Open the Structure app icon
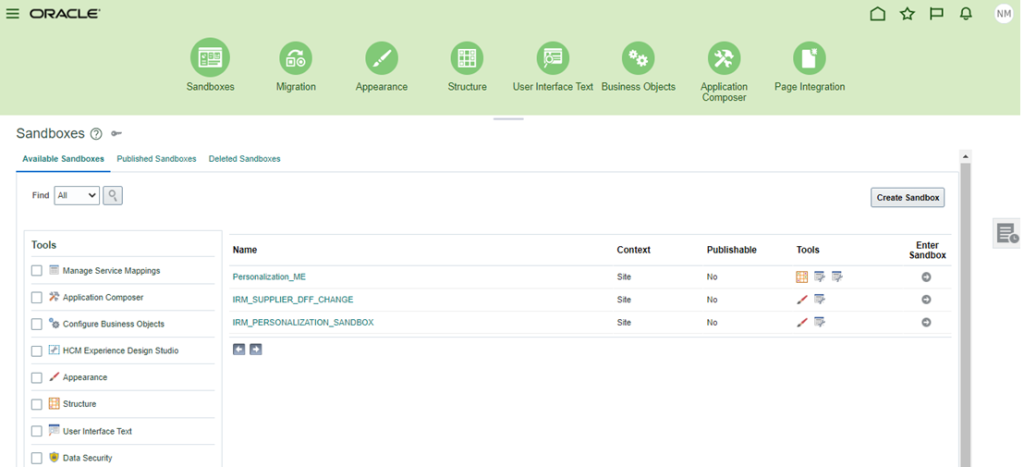 pyautogui.click(x=467, y=58)
